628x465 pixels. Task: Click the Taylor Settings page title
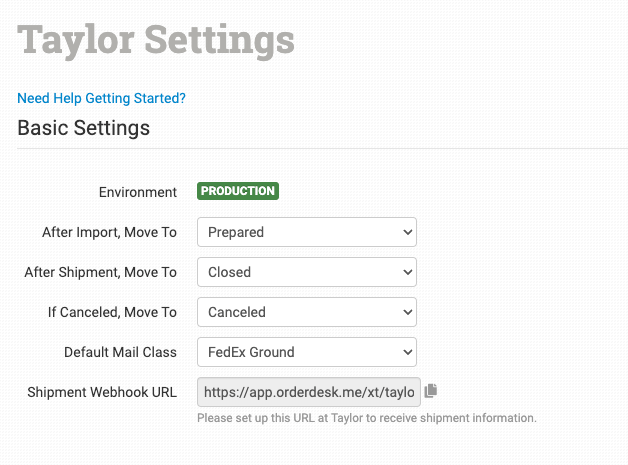click(156, 40)
